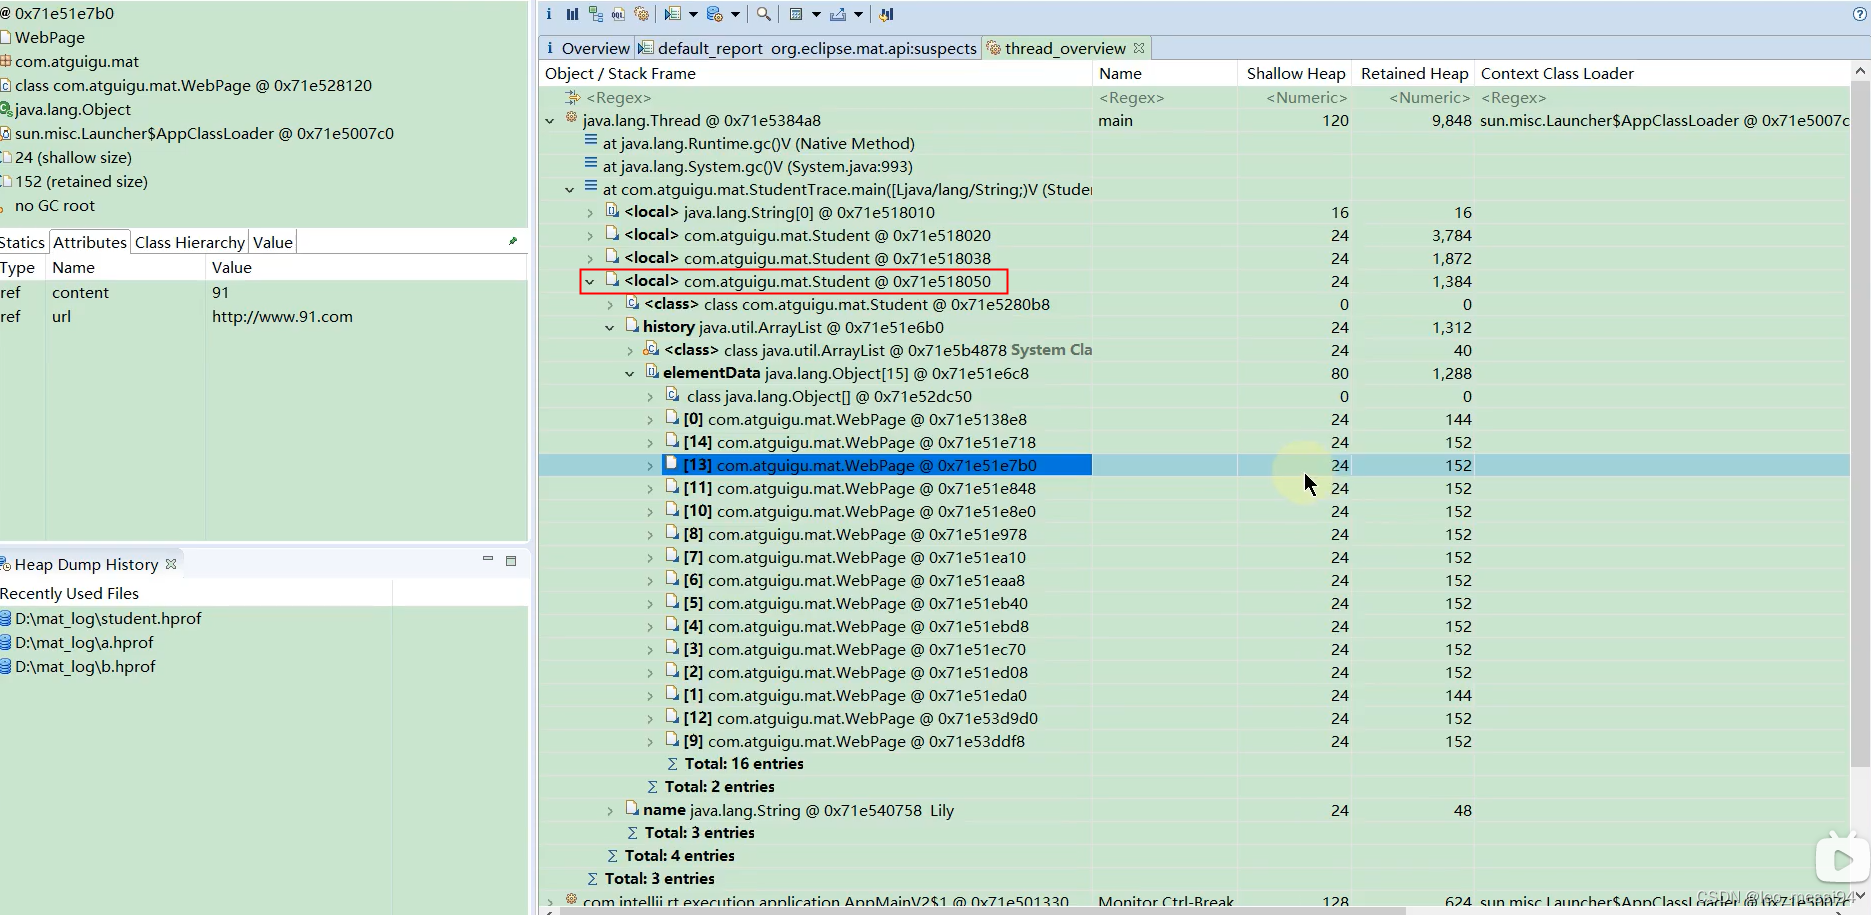Viewport: 1871px width, 915px height.
Task: Expand the name java.lang.String Lily node
Action: click(x=610, y=811)
